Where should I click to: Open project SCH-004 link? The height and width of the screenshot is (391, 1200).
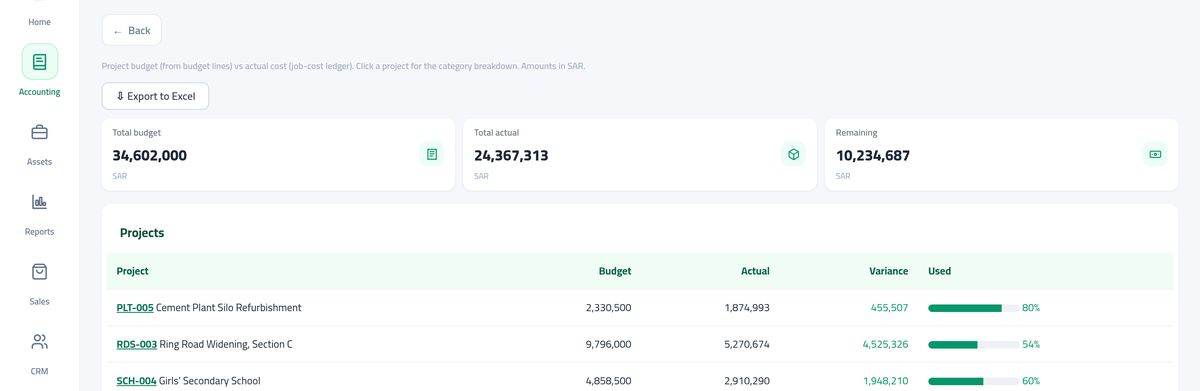136,381
